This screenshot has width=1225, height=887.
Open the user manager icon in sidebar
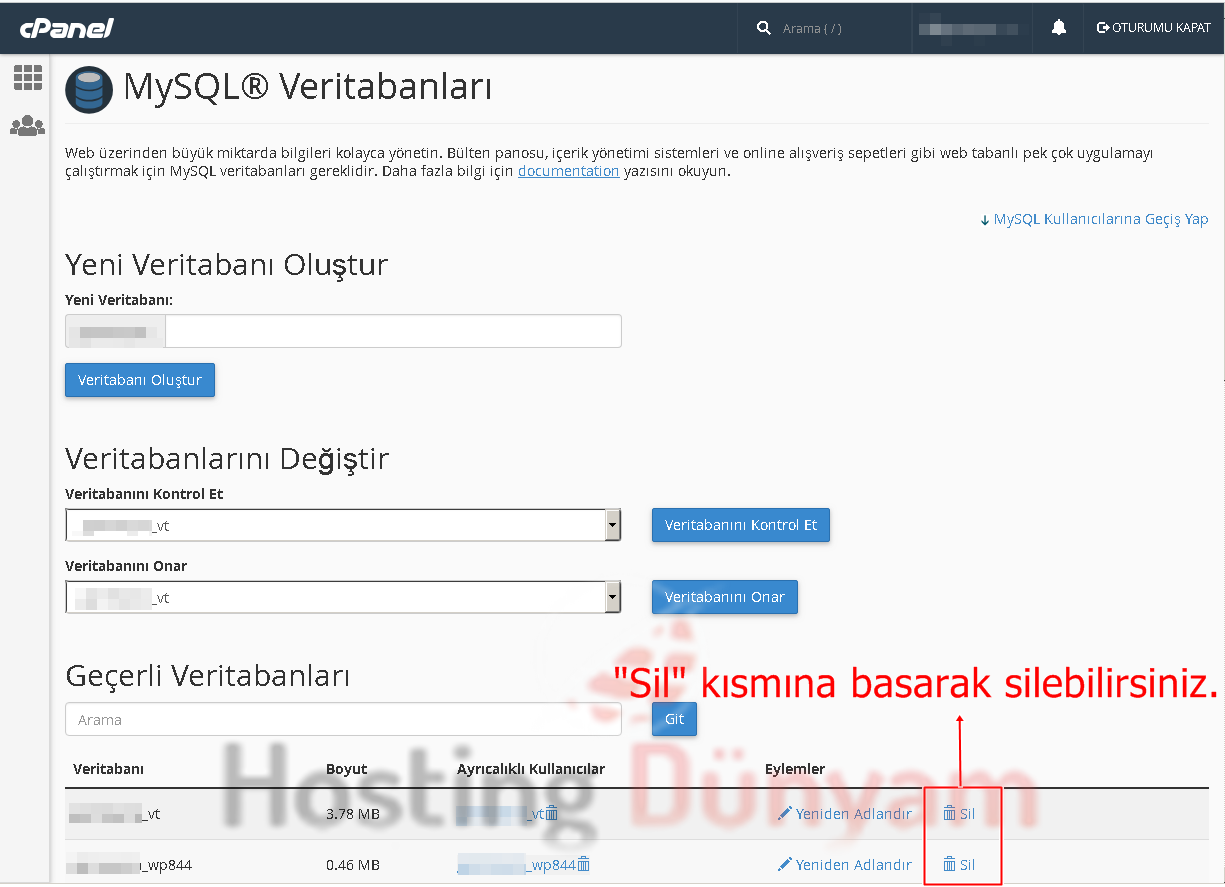[x=28, y=126]
